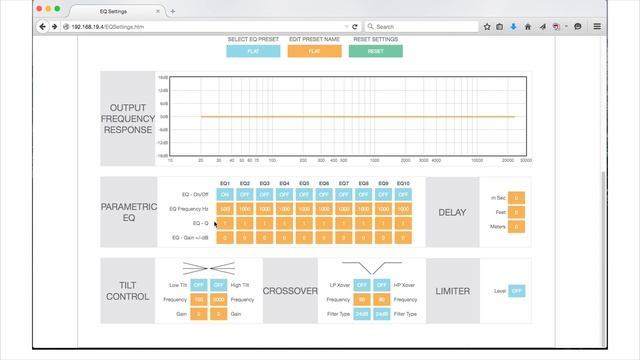Viewport: 640px width, 360px height.
Task: Edit the EQ2 frequency field
Action: pos(244,209)
